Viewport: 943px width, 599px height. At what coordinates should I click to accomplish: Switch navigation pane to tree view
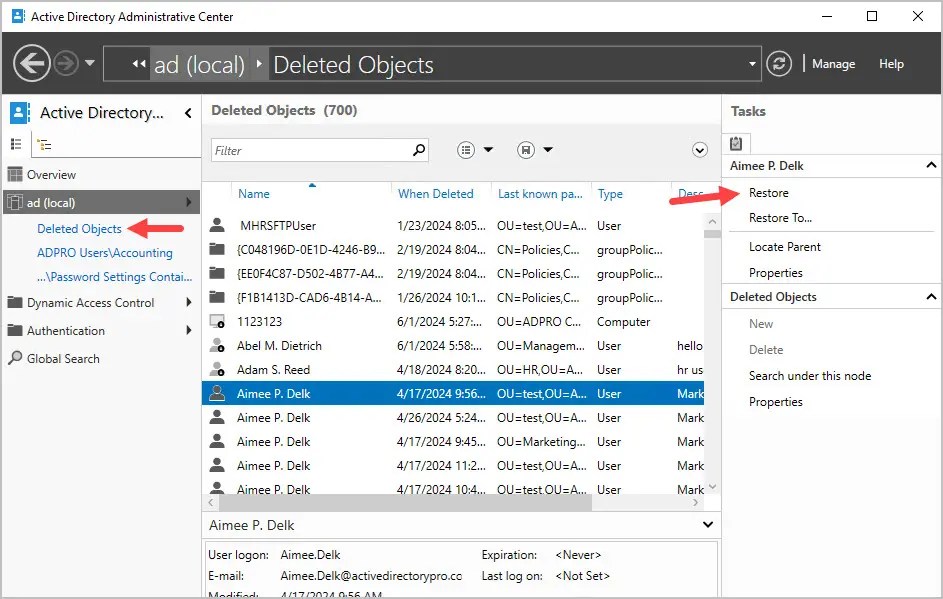tap(44, 144)
